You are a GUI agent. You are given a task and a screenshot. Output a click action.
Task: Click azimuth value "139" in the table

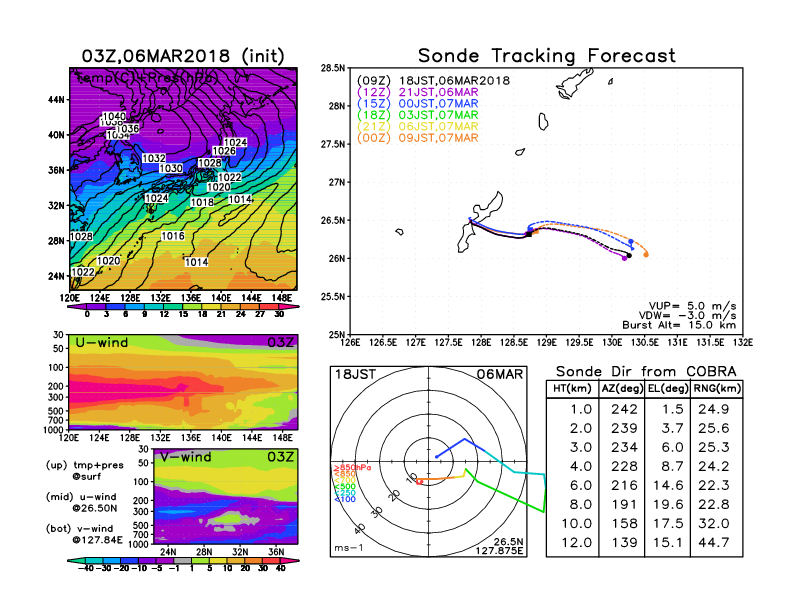624,543
